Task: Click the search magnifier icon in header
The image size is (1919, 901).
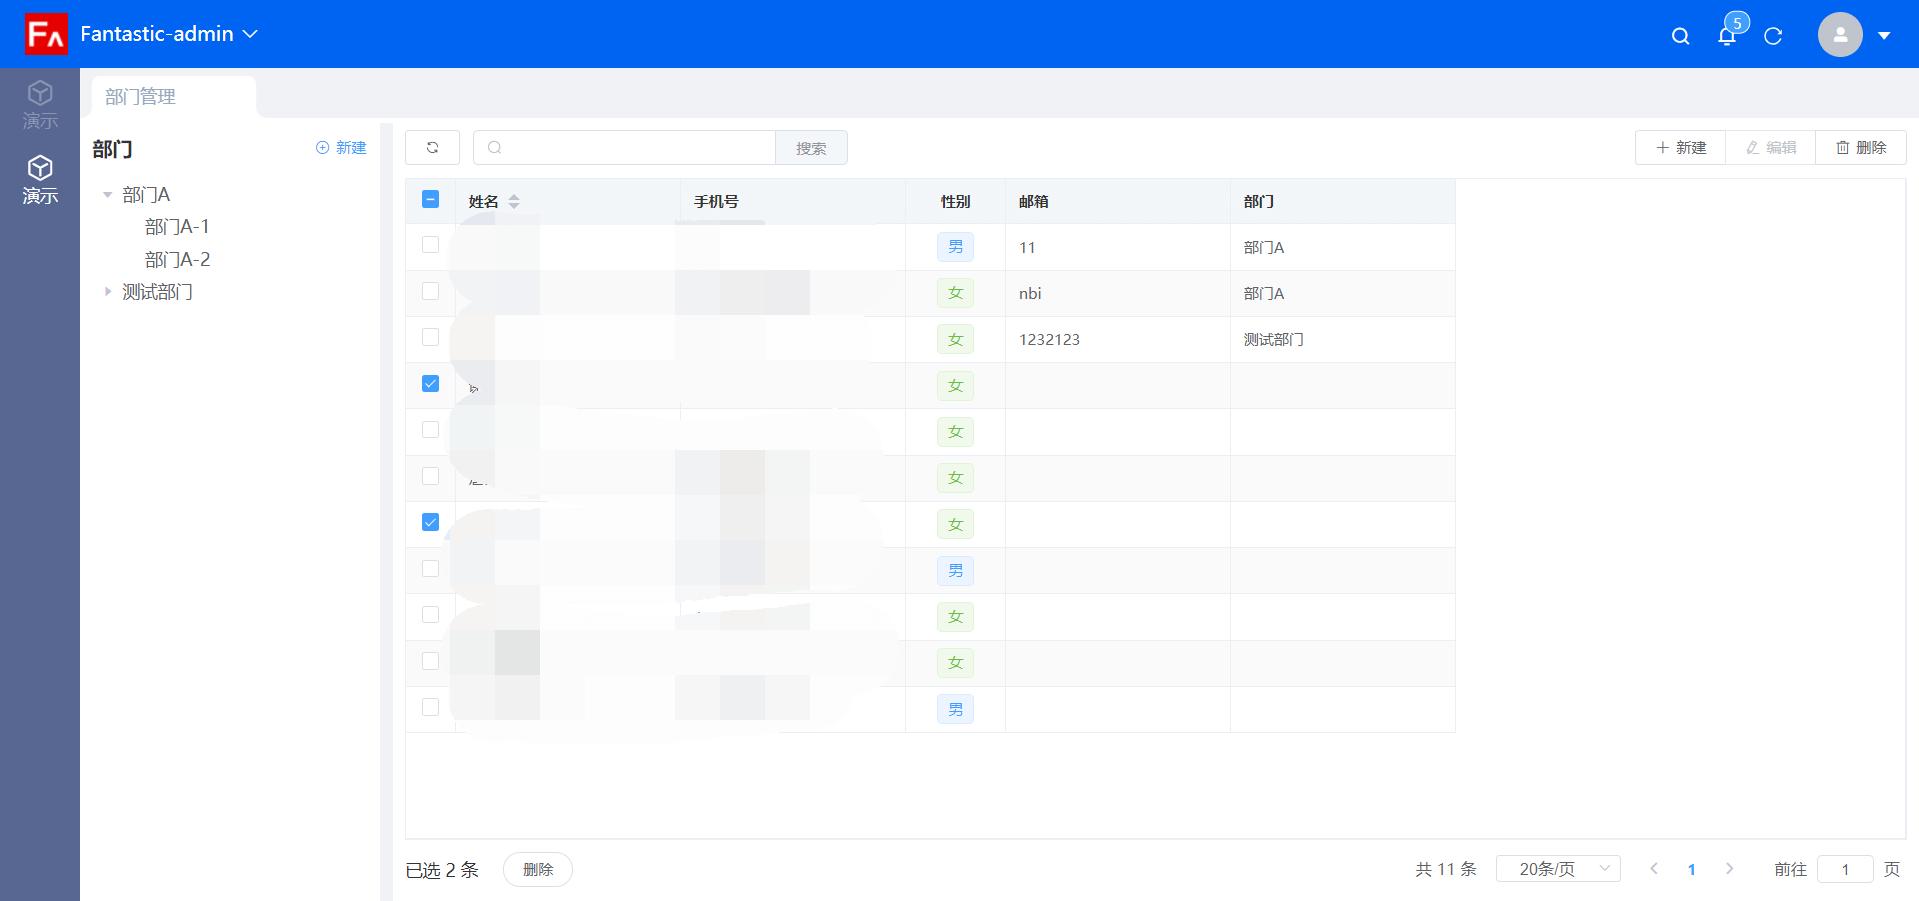Action: (1680, 36)
